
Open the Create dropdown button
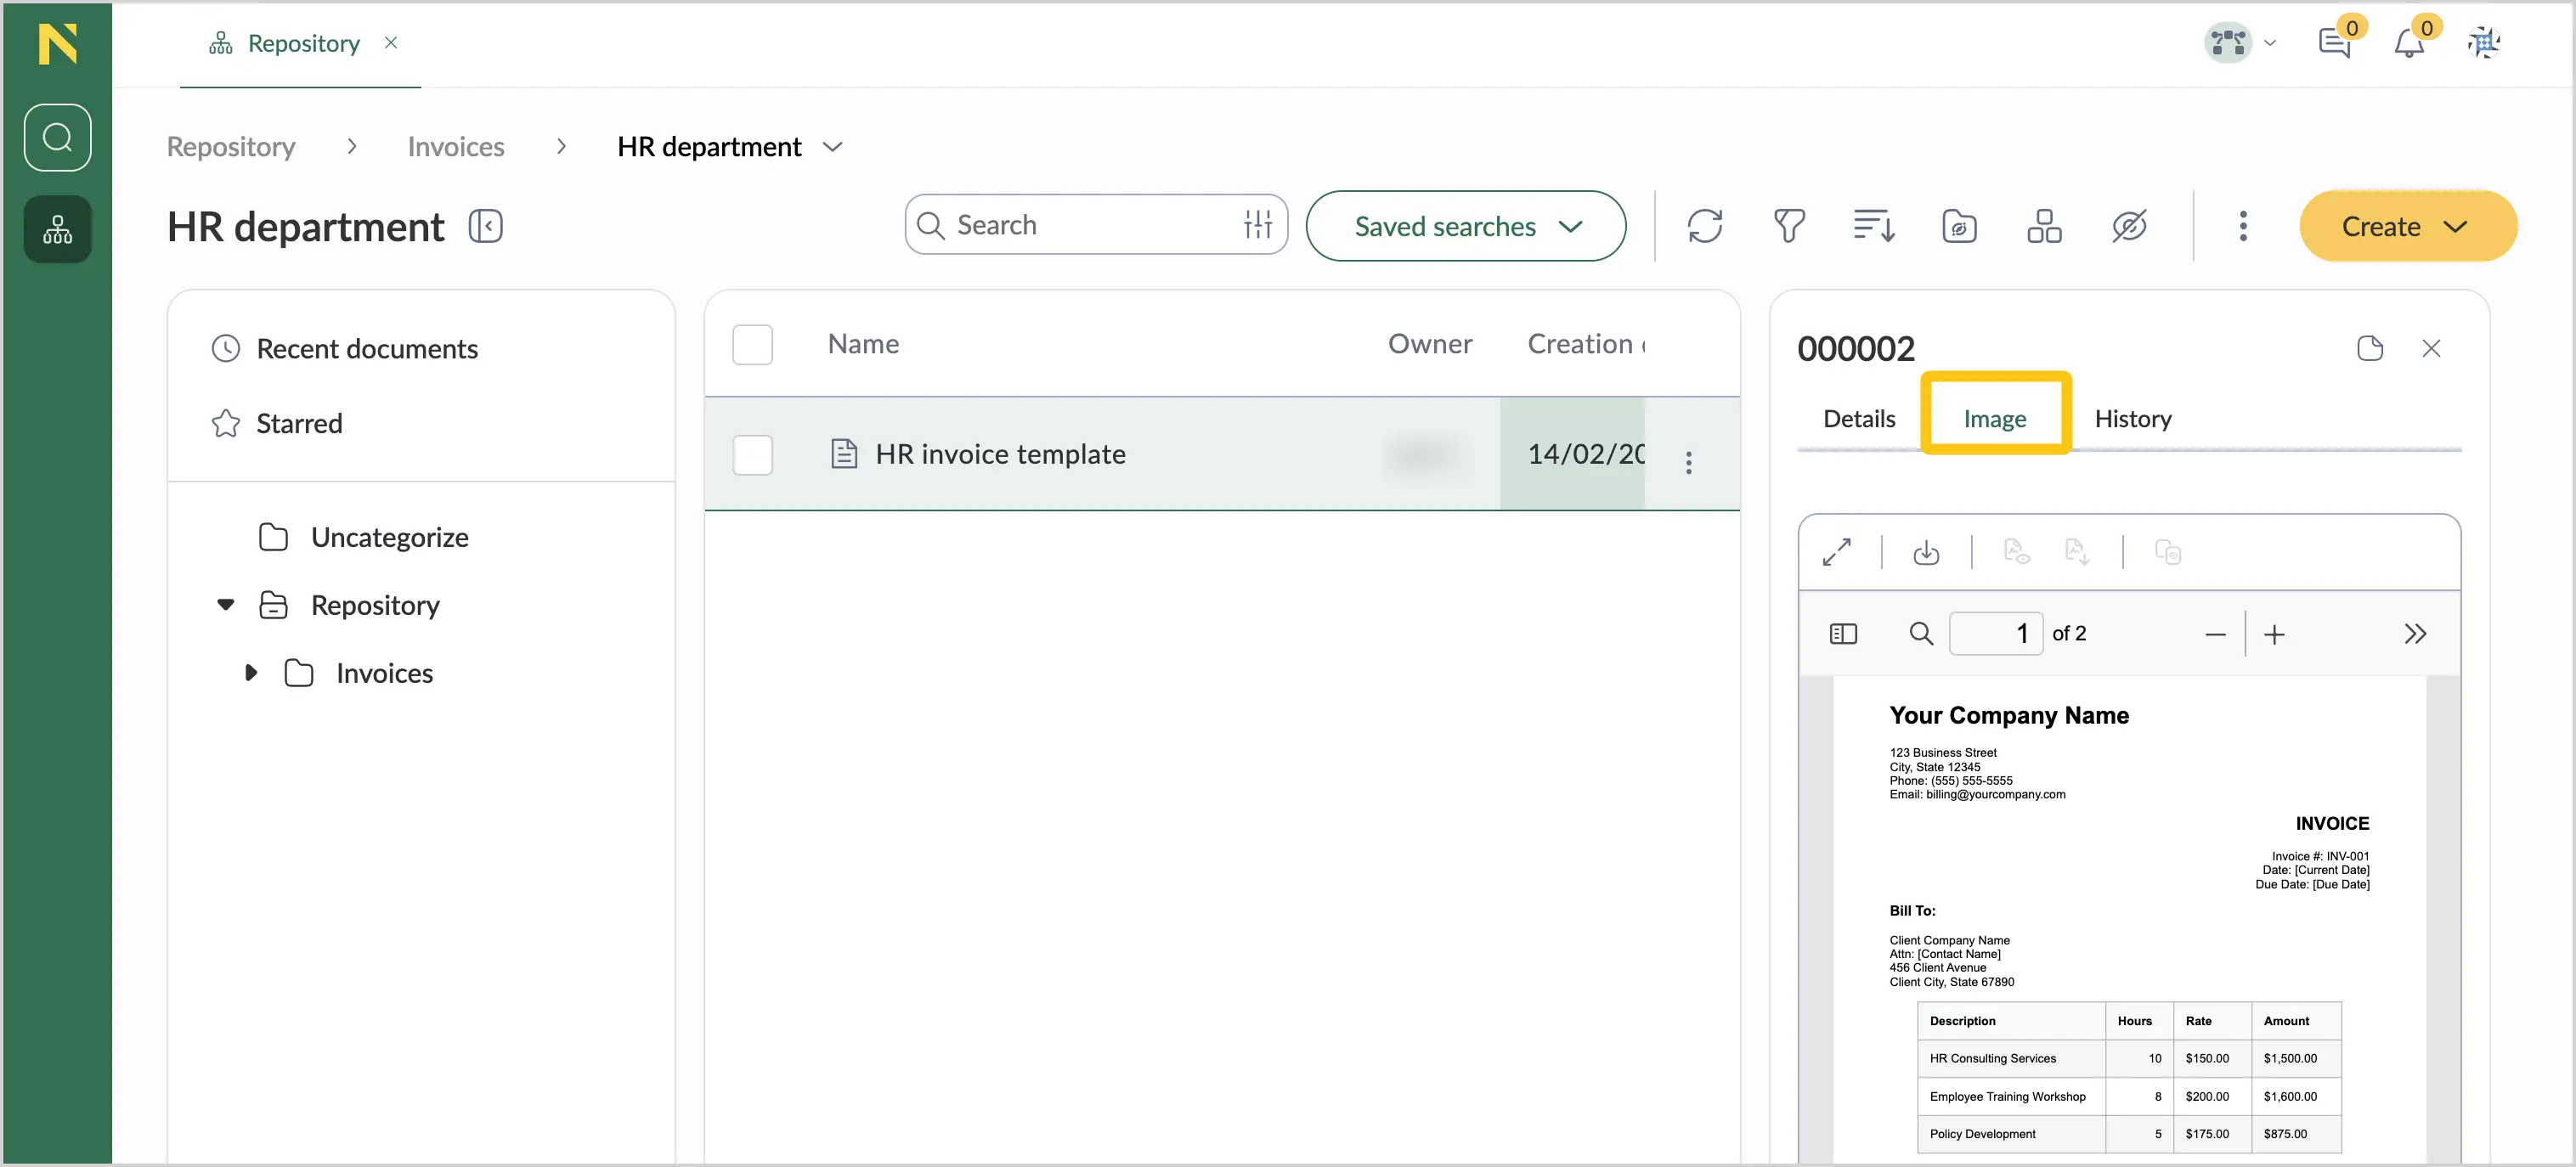pos(2408,226)
